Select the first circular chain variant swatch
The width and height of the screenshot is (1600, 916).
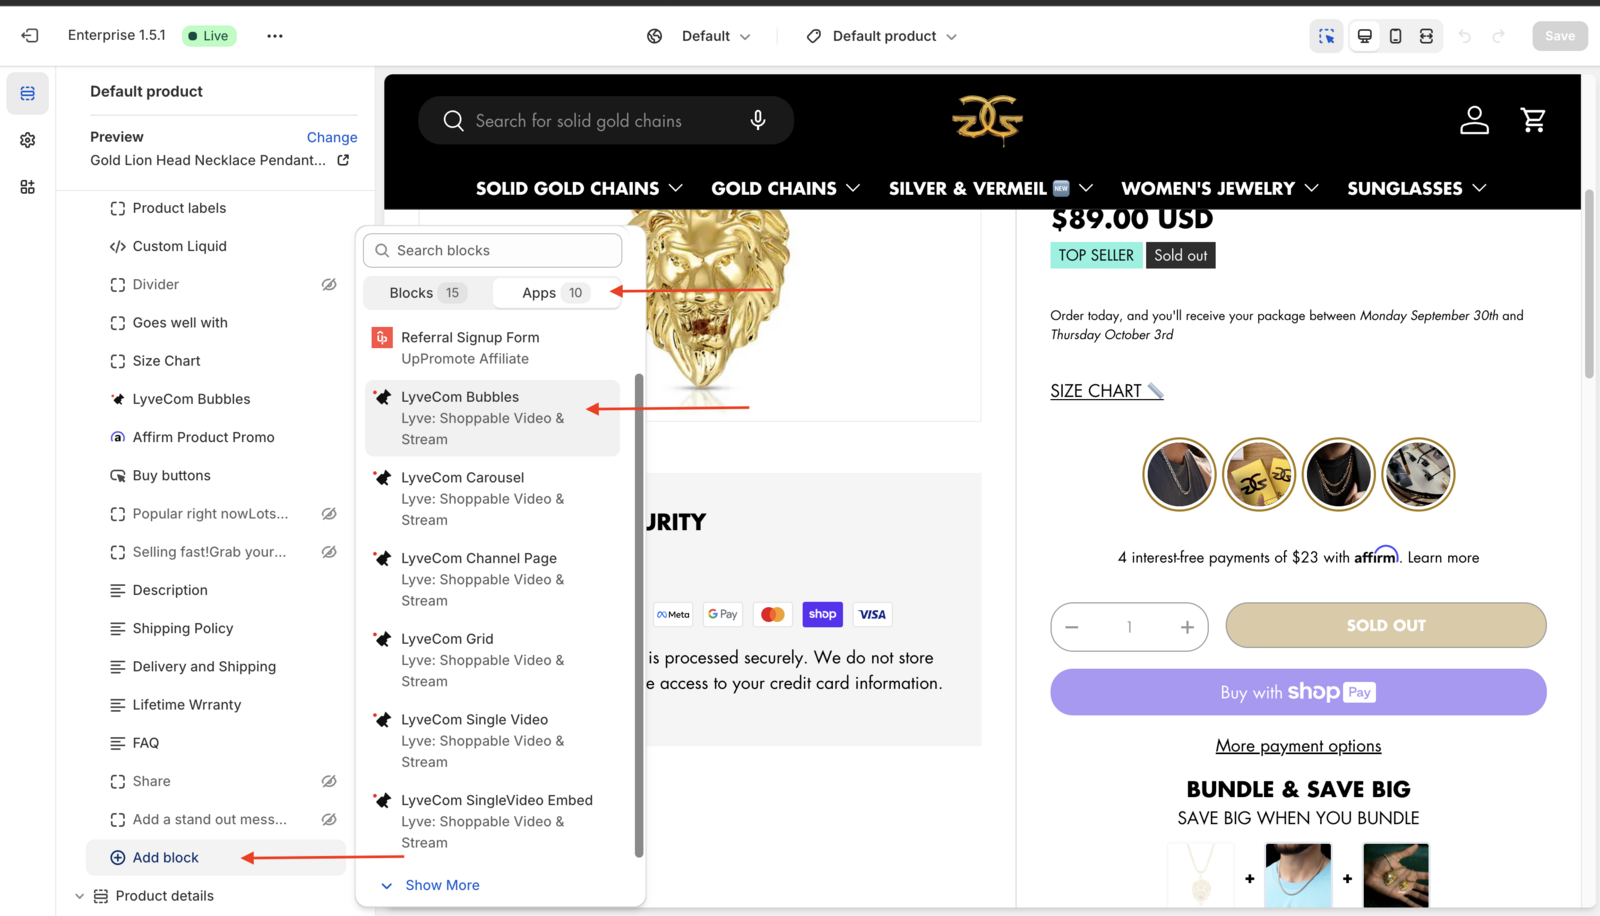pos(1179,474)
